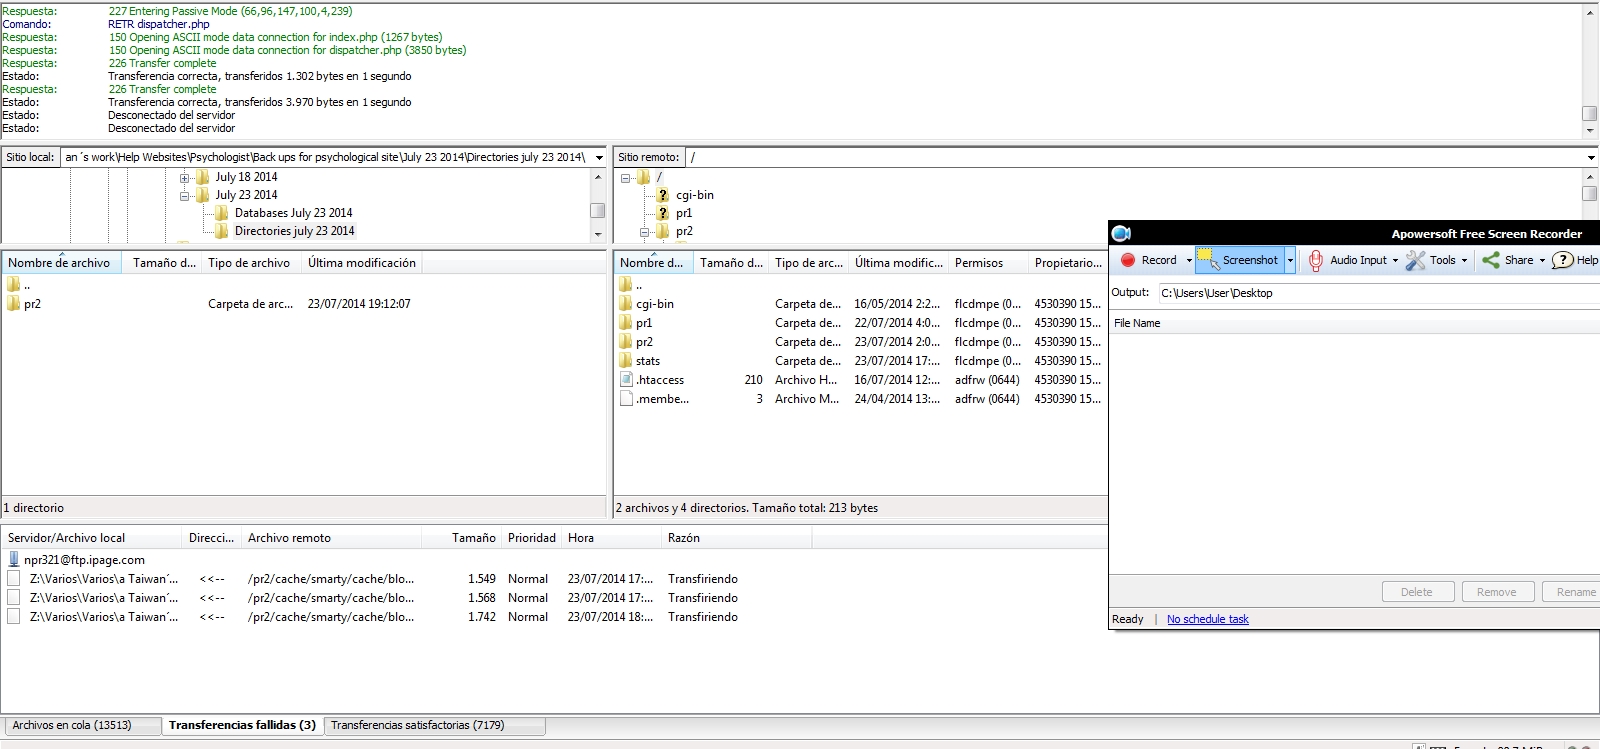This screenshot has width=1600, height=749.
Task: Expand the July 18 2014 tree node
Action: 185,178
